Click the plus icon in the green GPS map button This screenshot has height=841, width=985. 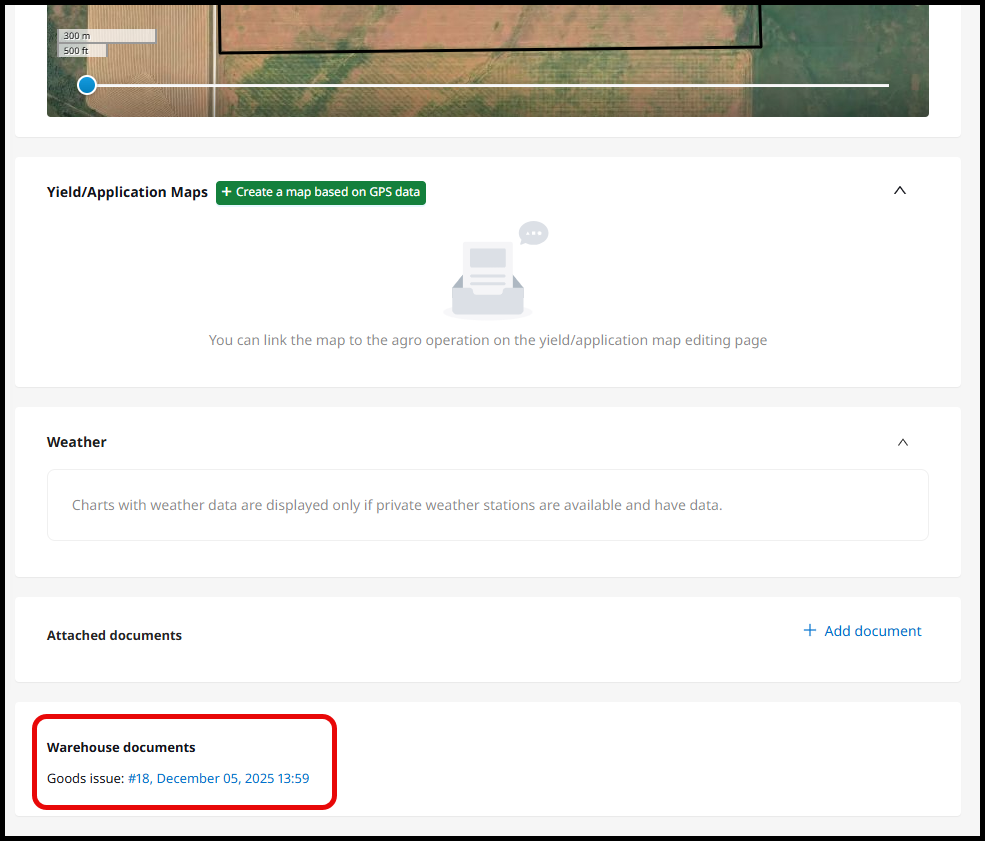(x=227, y=192)
